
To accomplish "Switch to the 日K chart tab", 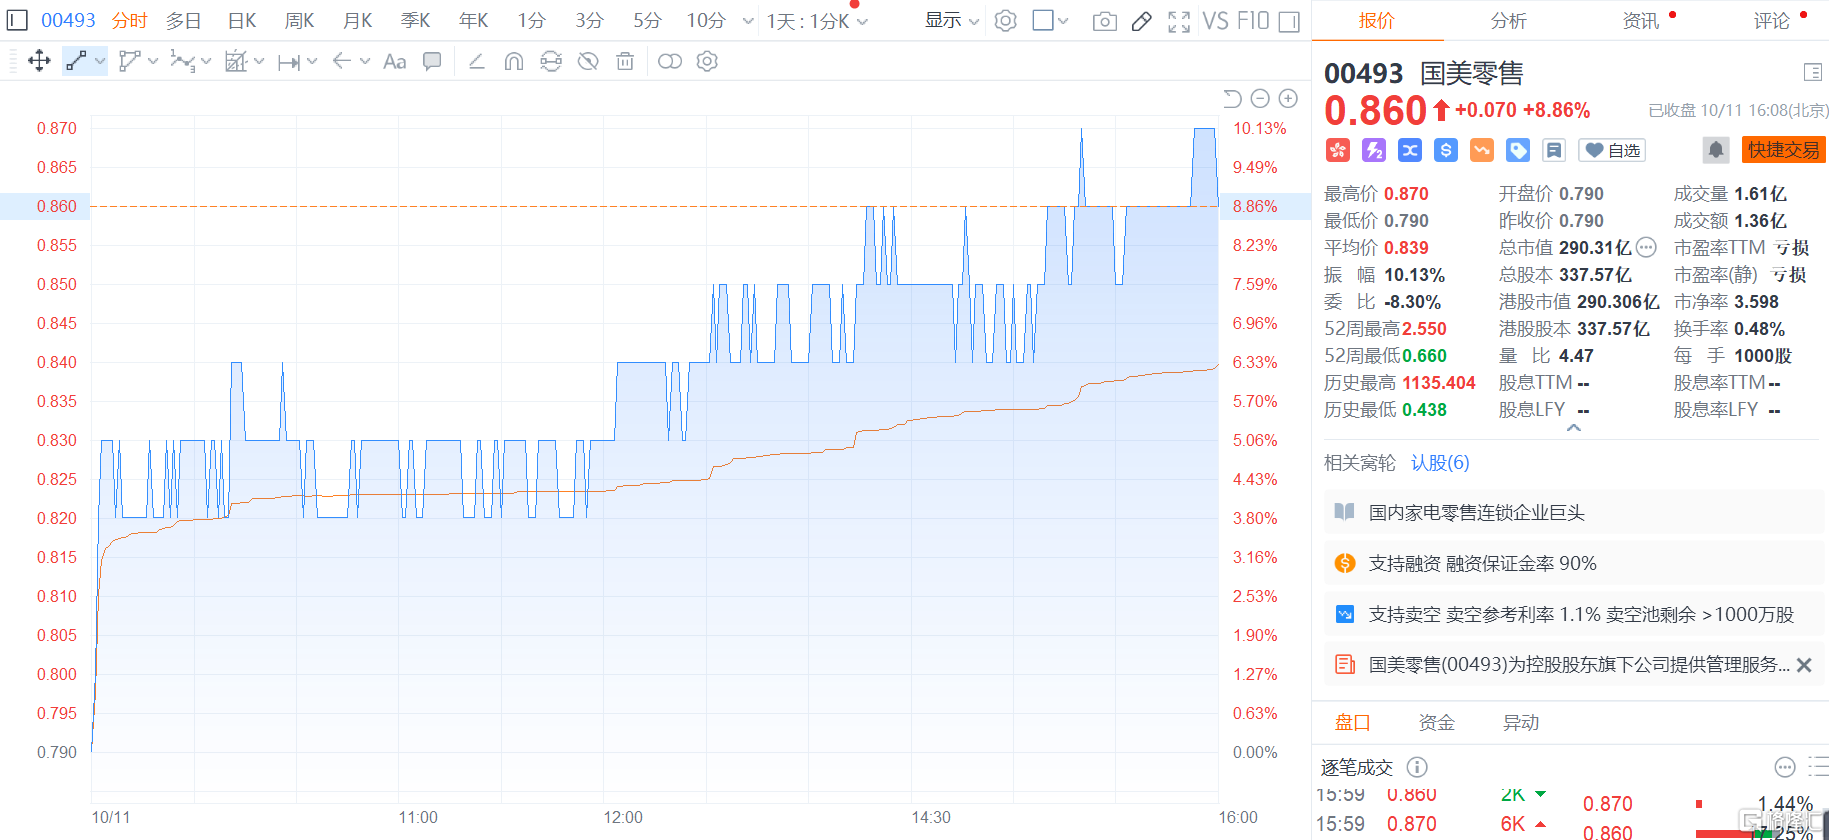I will (242, 20).
